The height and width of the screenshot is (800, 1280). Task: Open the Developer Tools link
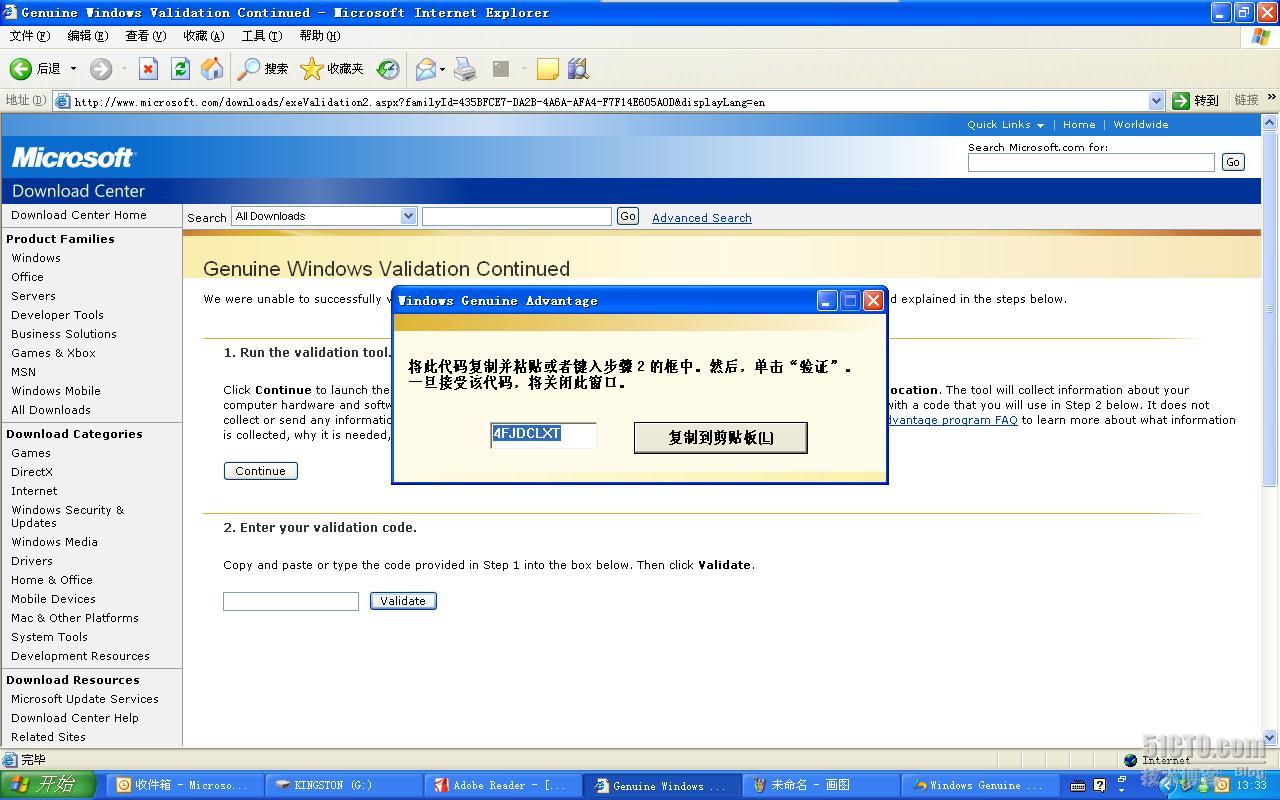pos(57,315)
